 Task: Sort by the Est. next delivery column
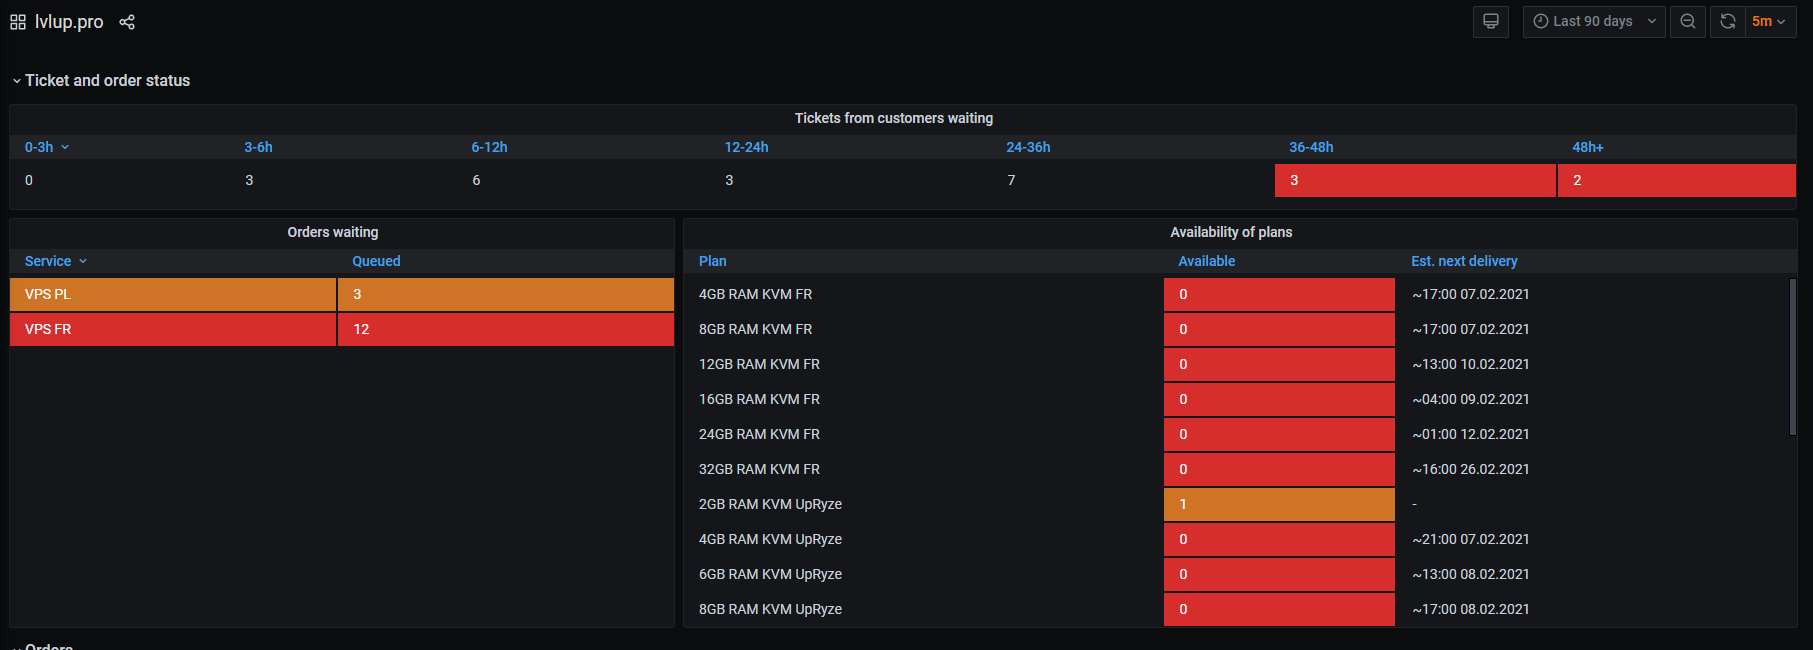1463,261
